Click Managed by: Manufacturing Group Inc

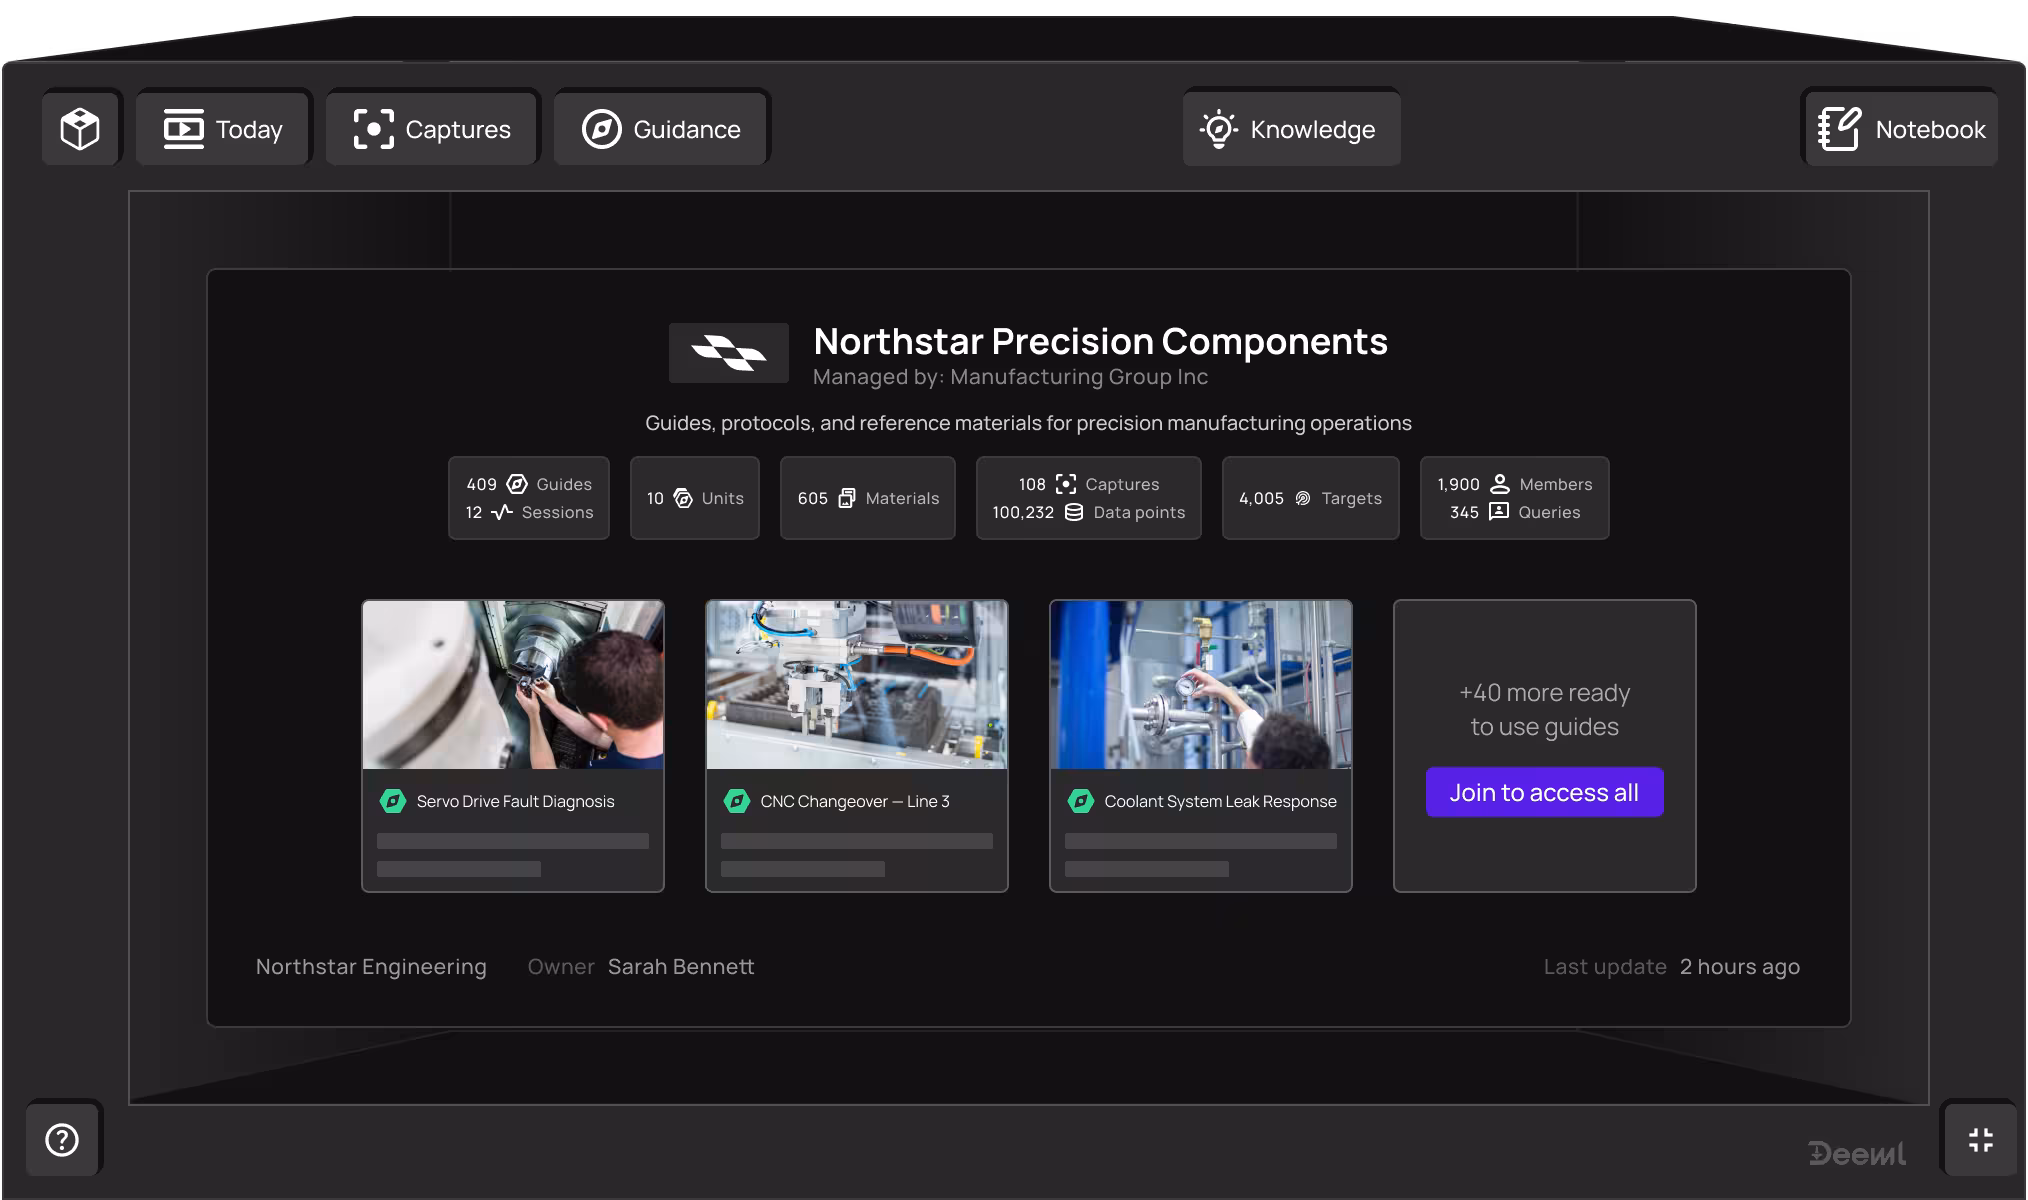(1010, 377)
